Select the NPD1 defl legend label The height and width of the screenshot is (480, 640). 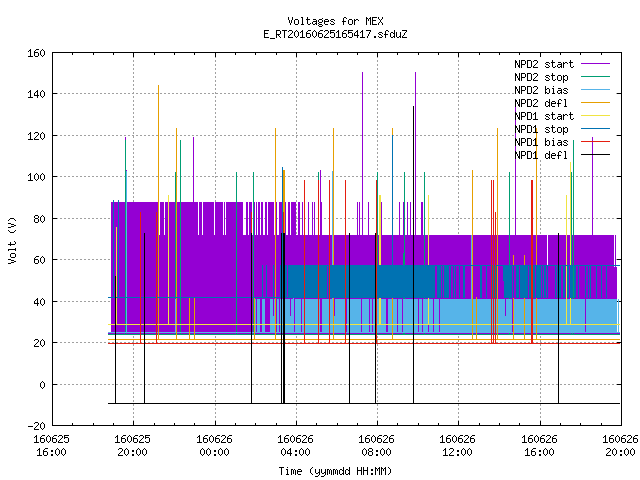[x=541, y=155]
